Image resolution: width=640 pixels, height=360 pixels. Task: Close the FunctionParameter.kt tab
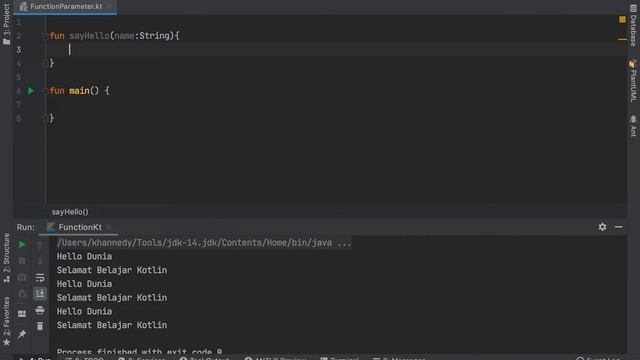[x=109, y=7]
